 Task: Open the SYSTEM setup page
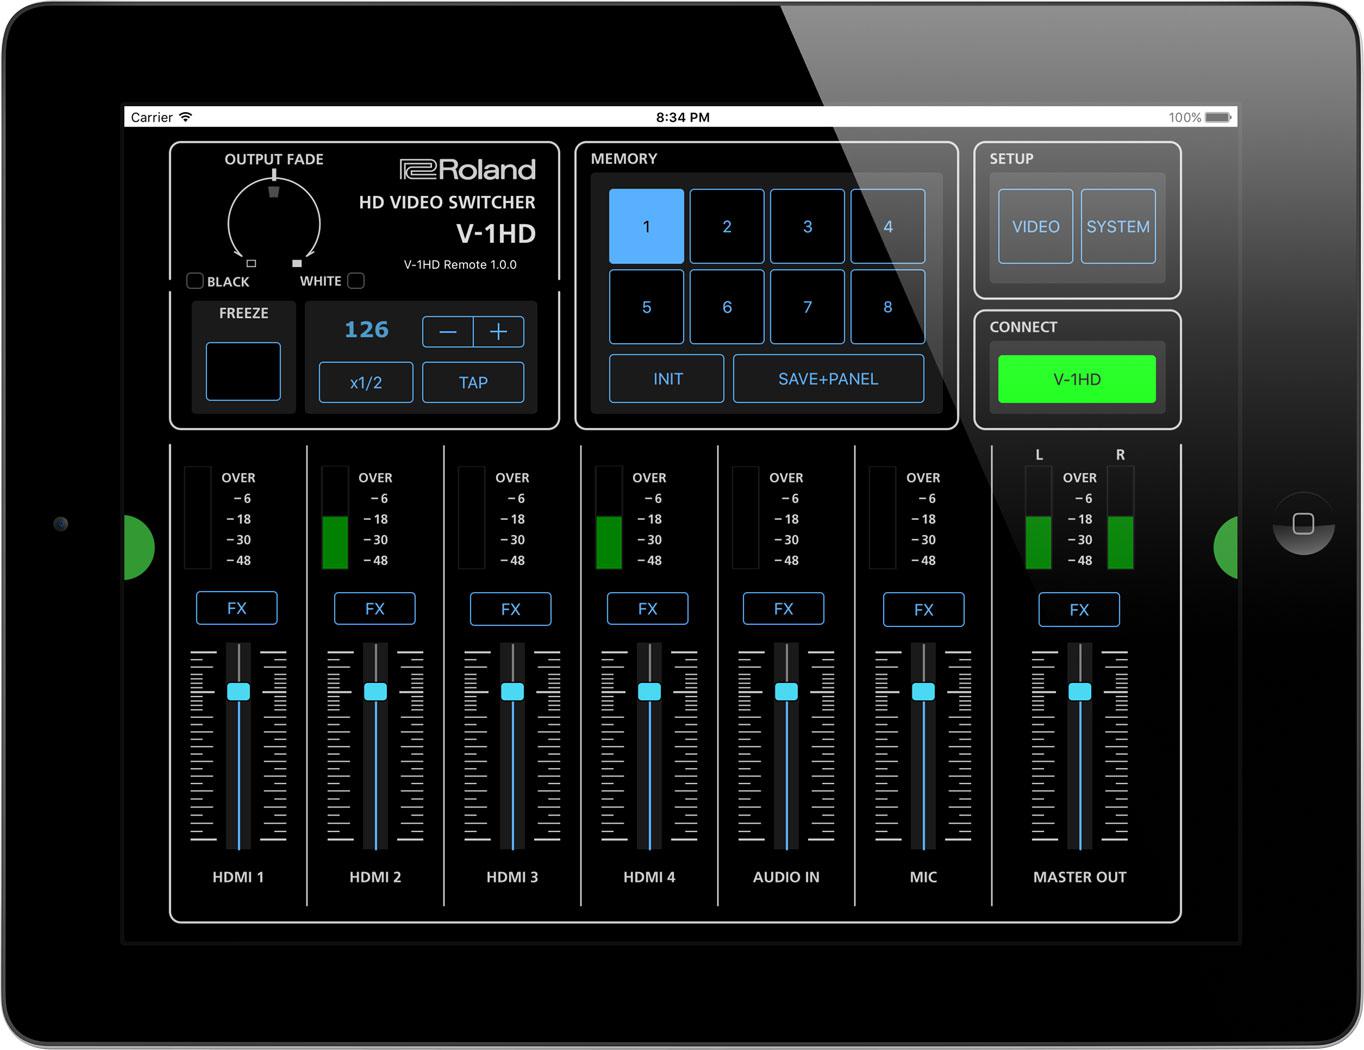point(1118,227)
